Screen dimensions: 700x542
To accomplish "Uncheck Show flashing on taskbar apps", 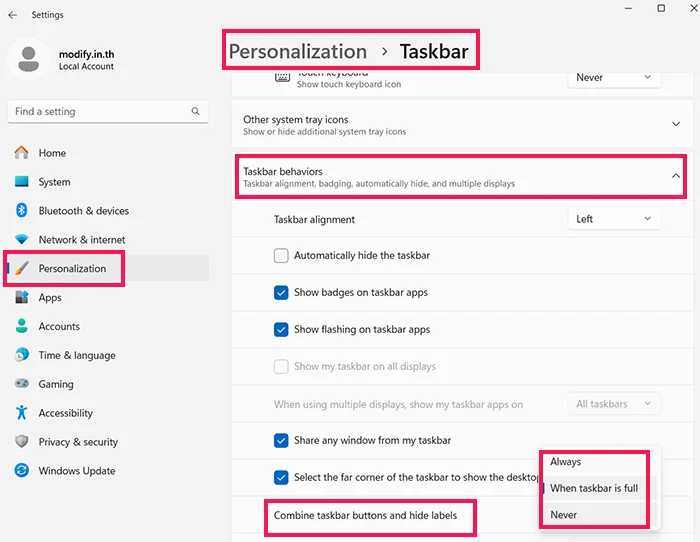I will click(281, 329).
